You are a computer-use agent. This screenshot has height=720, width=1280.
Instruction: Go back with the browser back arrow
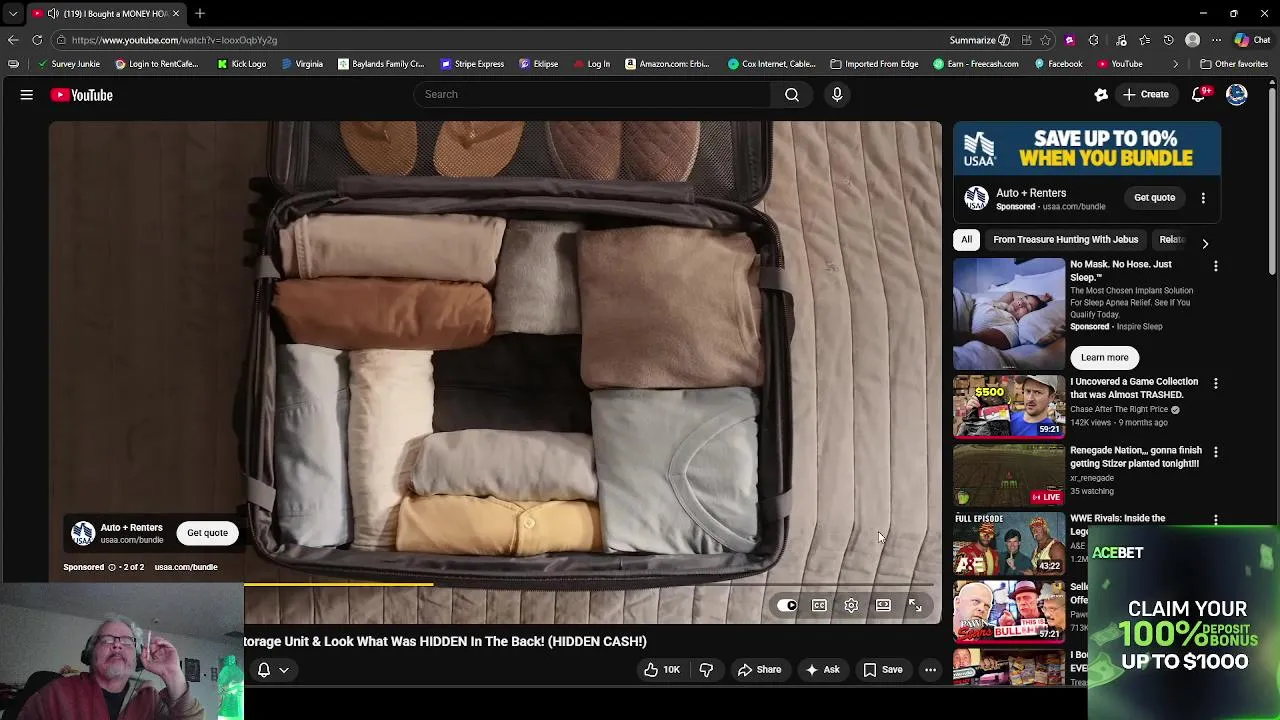click(13, 40)
